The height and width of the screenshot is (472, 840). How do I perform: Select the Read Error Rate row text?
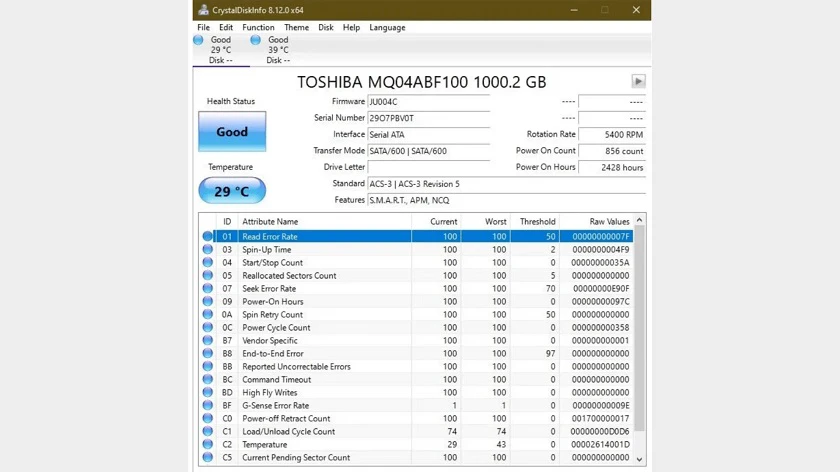269,236
